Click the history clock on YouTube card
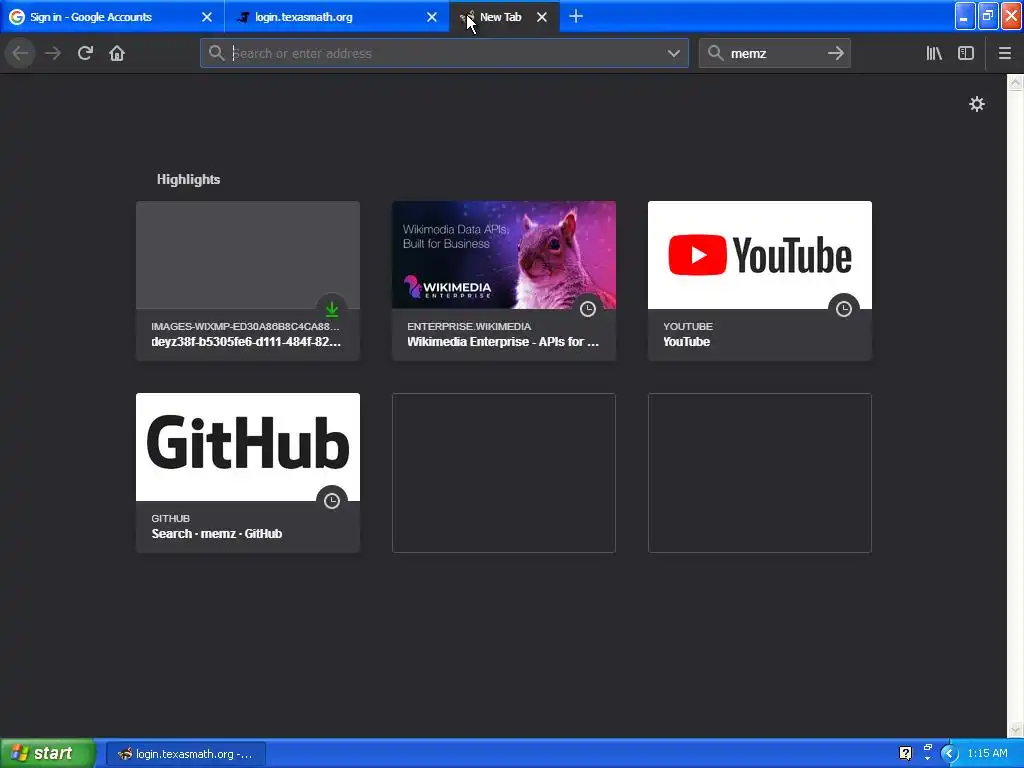This screenshot has height=768, width=1024. click(x=844, y=309)
